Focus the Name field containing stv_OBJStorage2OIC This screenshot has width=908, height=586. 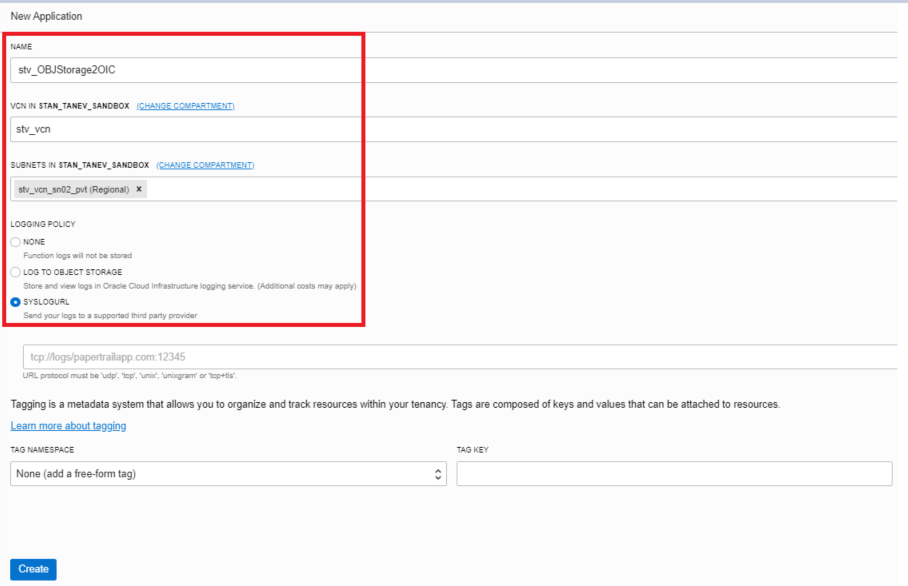tap(450, 70)
